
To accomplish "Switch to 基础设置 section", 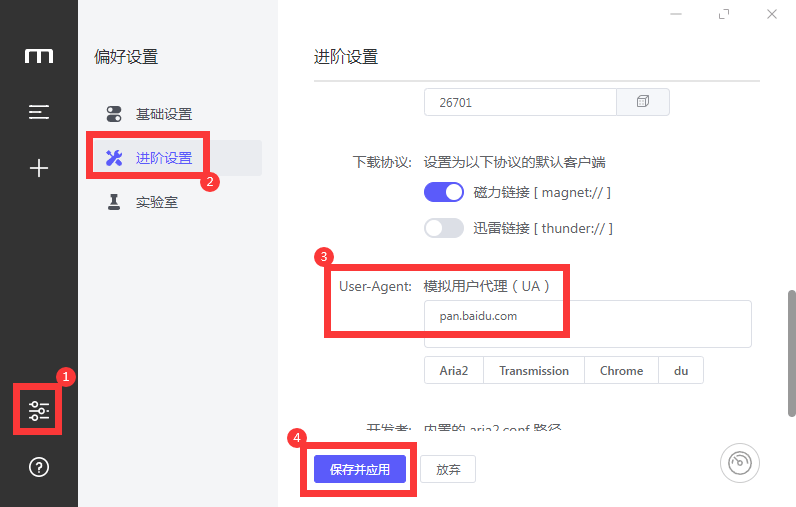I will click(x=163, y=114).
